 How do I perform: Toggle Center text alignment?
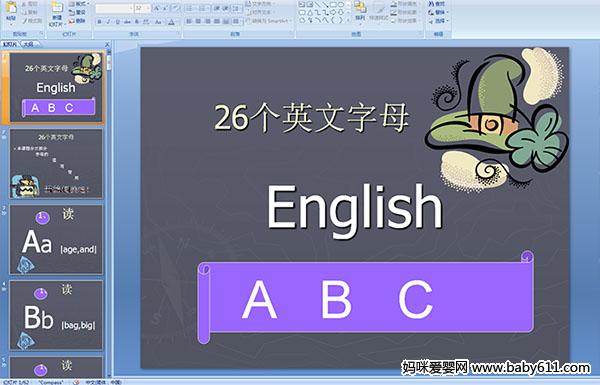click(198, 21)
